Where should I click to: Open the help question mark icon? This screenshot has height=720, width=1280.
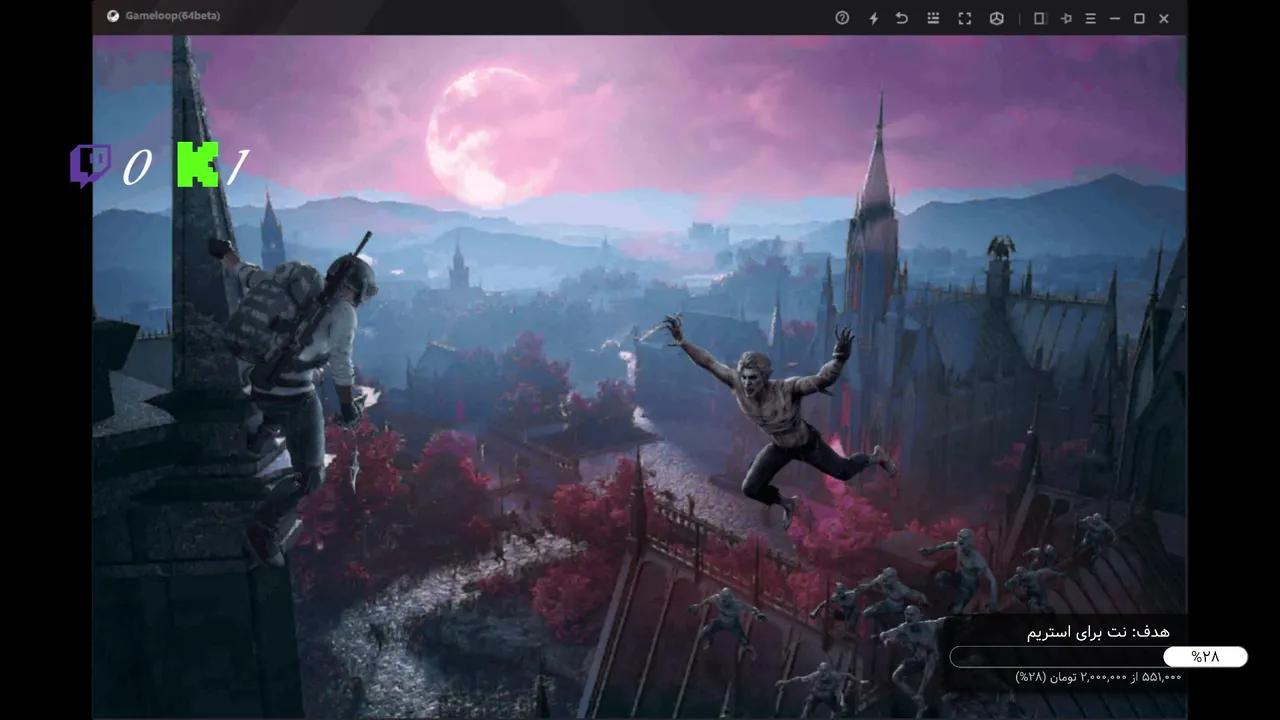pos(842,18)
